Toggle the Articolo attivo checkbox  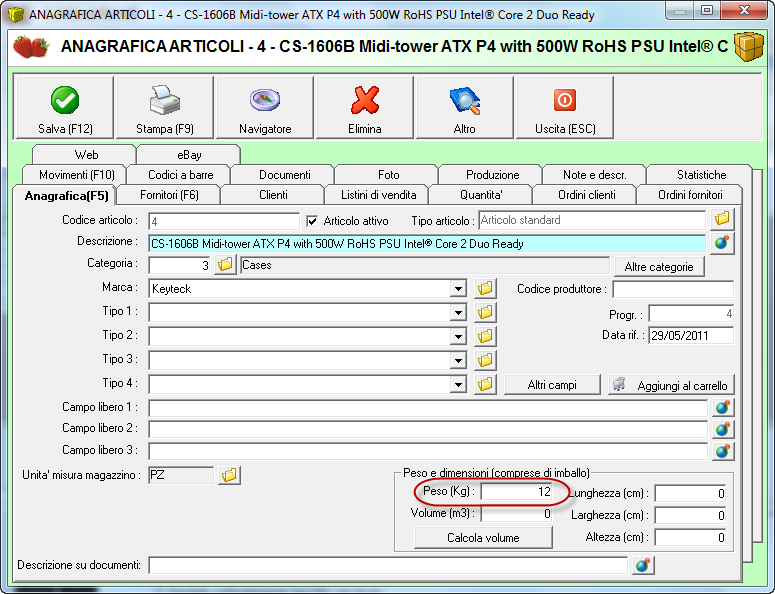(x=312, y=221)
